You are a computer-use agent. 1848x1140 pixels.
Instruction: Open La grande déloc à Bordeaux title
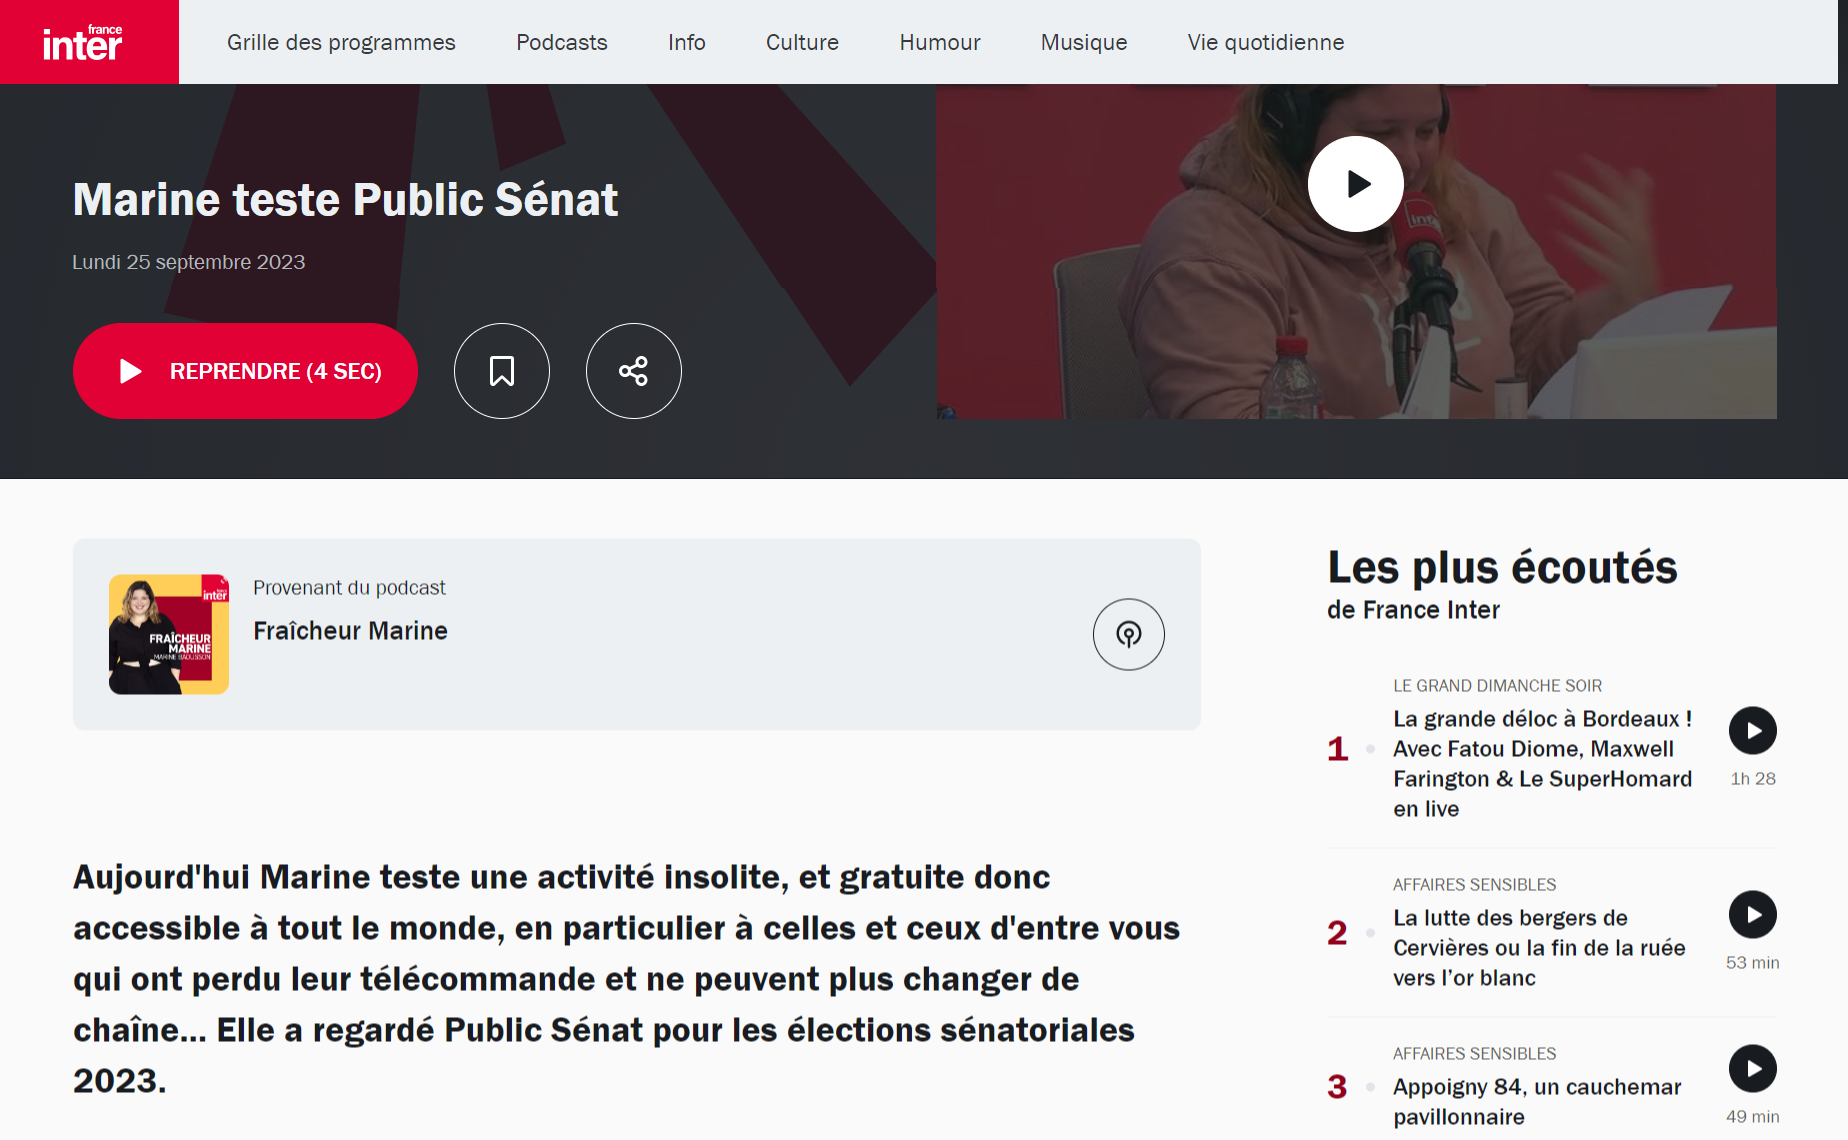[1543, 764]
